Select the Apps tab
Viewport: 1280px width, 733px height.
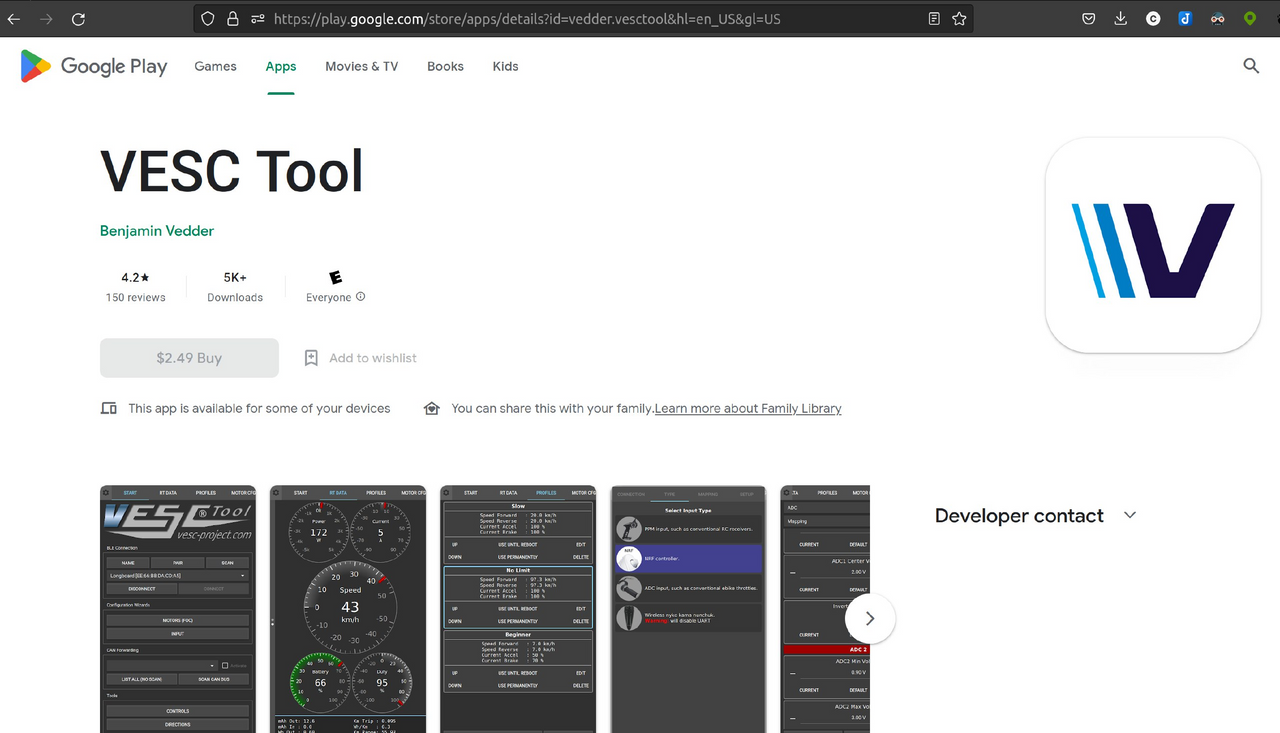click(x=281, y=66)
